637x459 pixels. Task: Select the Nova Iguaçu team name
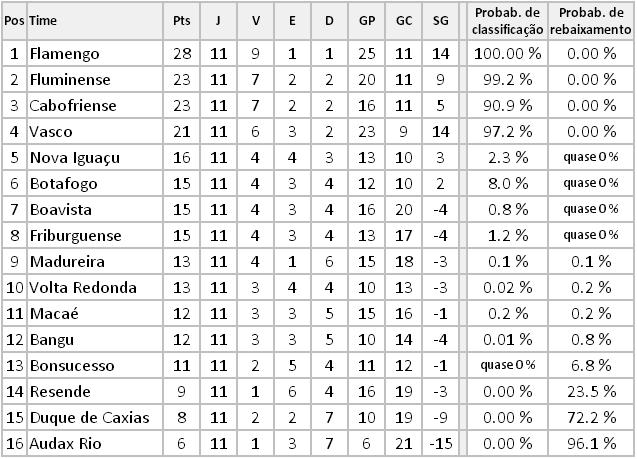point(75,157)
